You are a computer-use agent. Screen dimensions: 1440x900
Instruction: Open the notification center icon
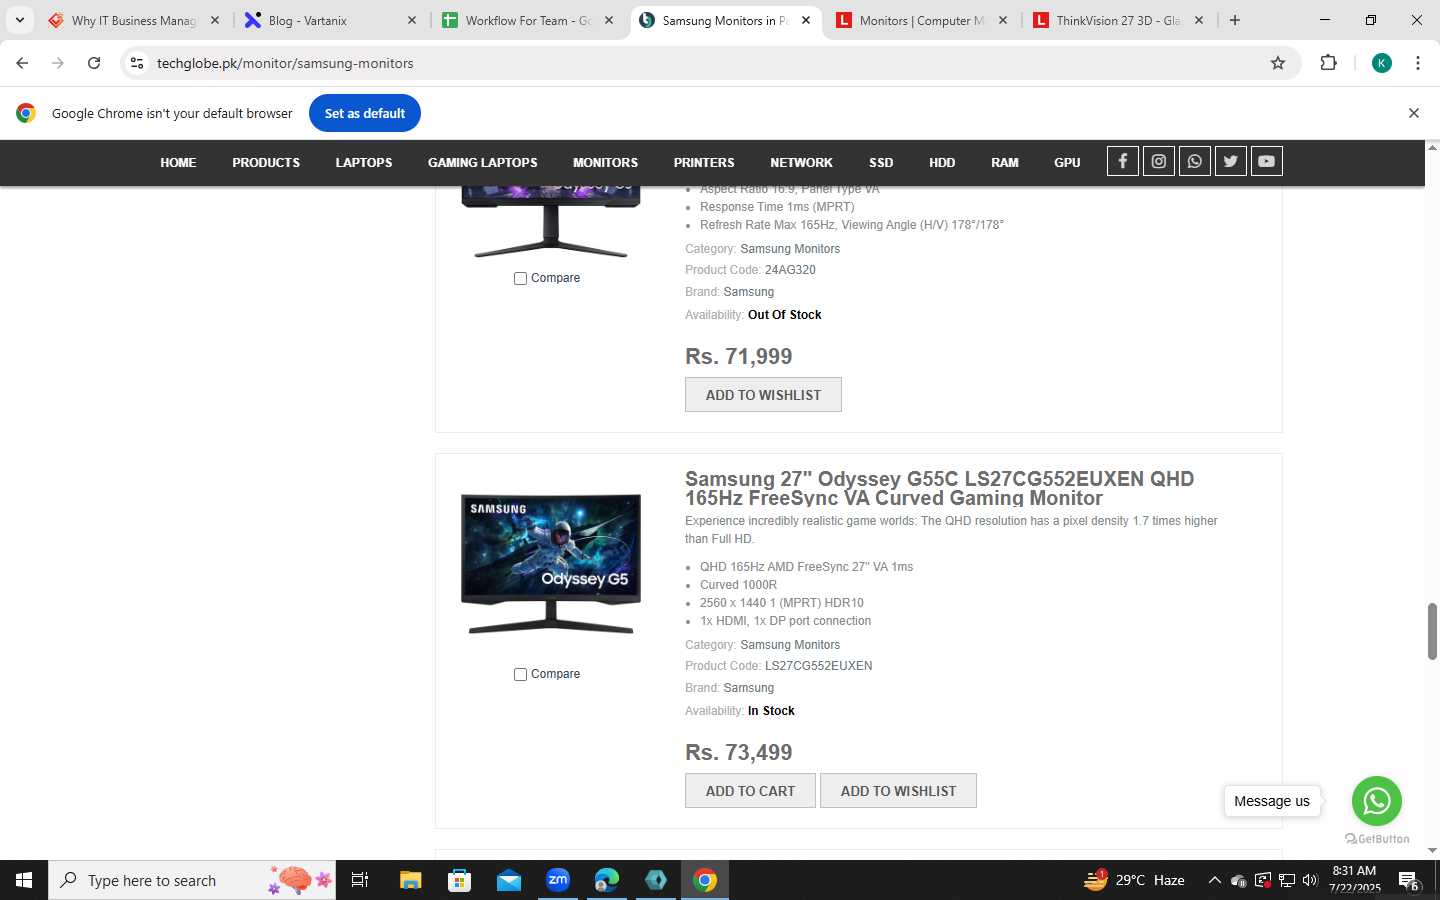pyautogui.click(x=1408, y=881)
